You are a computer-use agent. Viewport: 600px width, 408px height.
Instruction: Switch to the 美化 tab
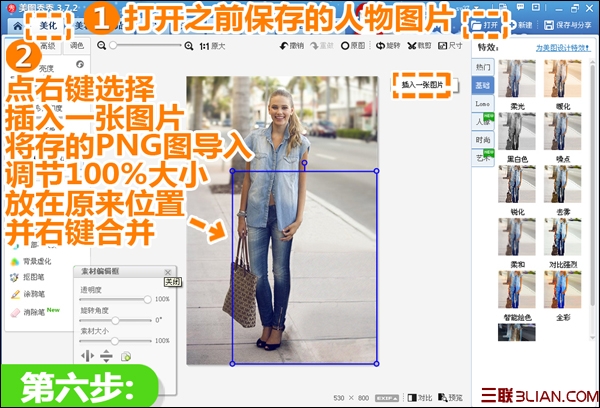coord(48,26)
